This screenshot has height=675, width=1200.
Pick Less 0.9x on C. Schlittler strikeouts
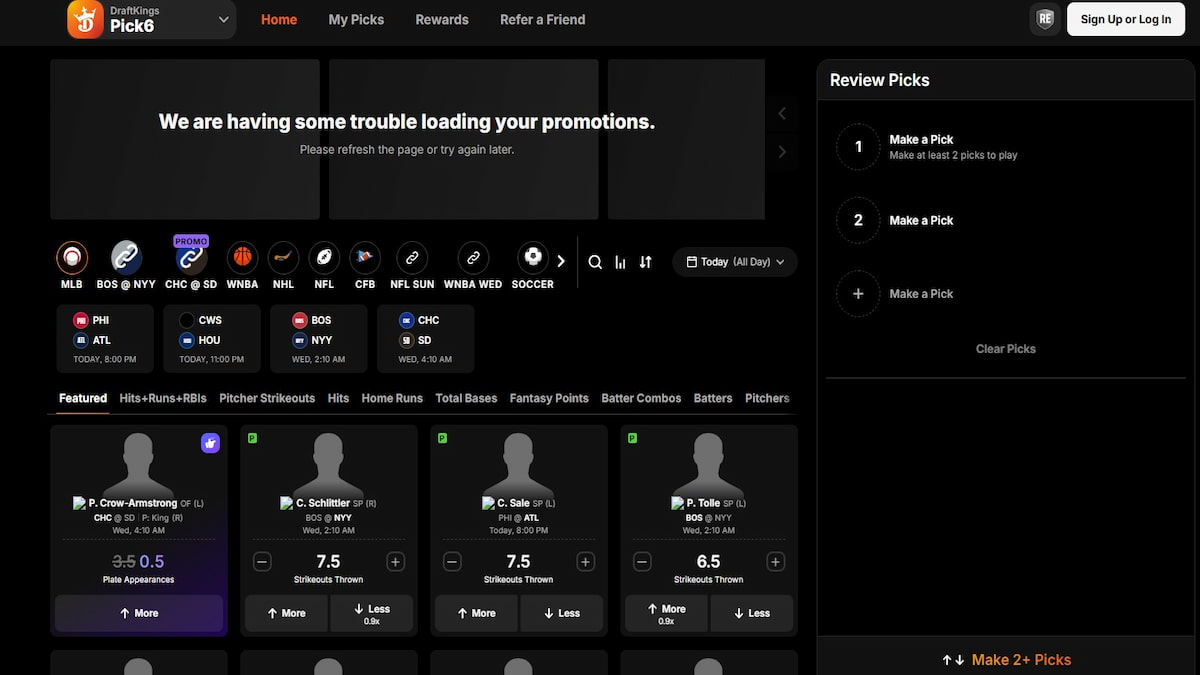(372, 613)
